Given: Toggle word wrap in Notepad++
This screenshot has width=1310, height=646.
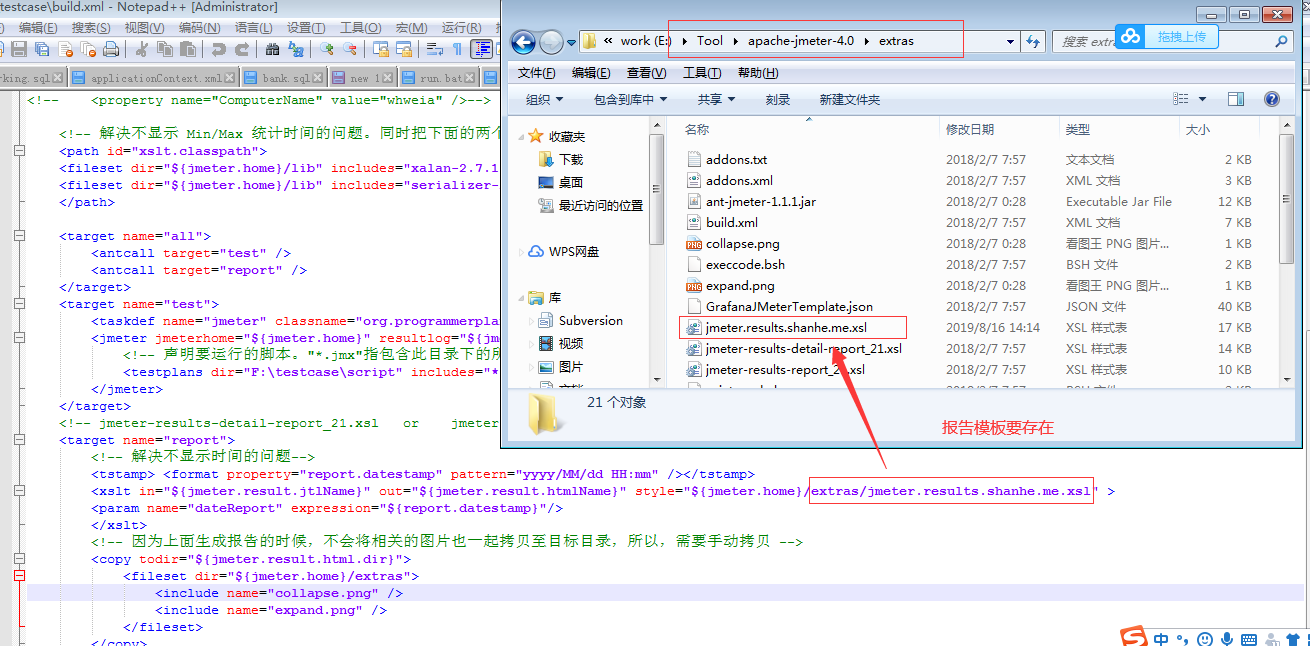Looking at the screenshot, I should point(435,49).
